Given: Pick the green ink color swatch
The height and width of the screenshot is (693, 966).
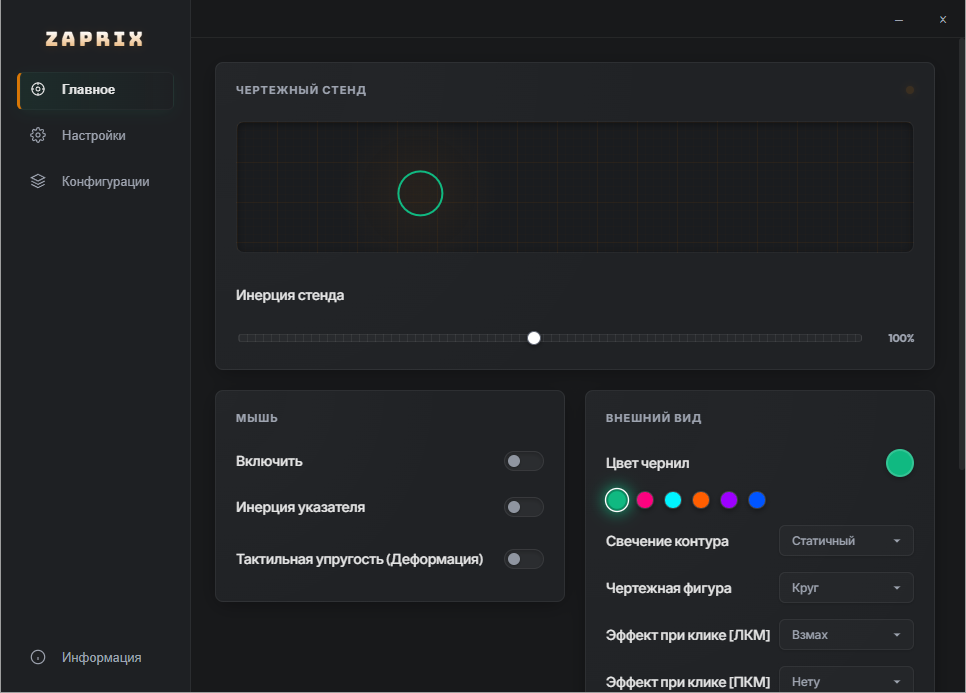Looking at the screenshot, I should 617,500.
